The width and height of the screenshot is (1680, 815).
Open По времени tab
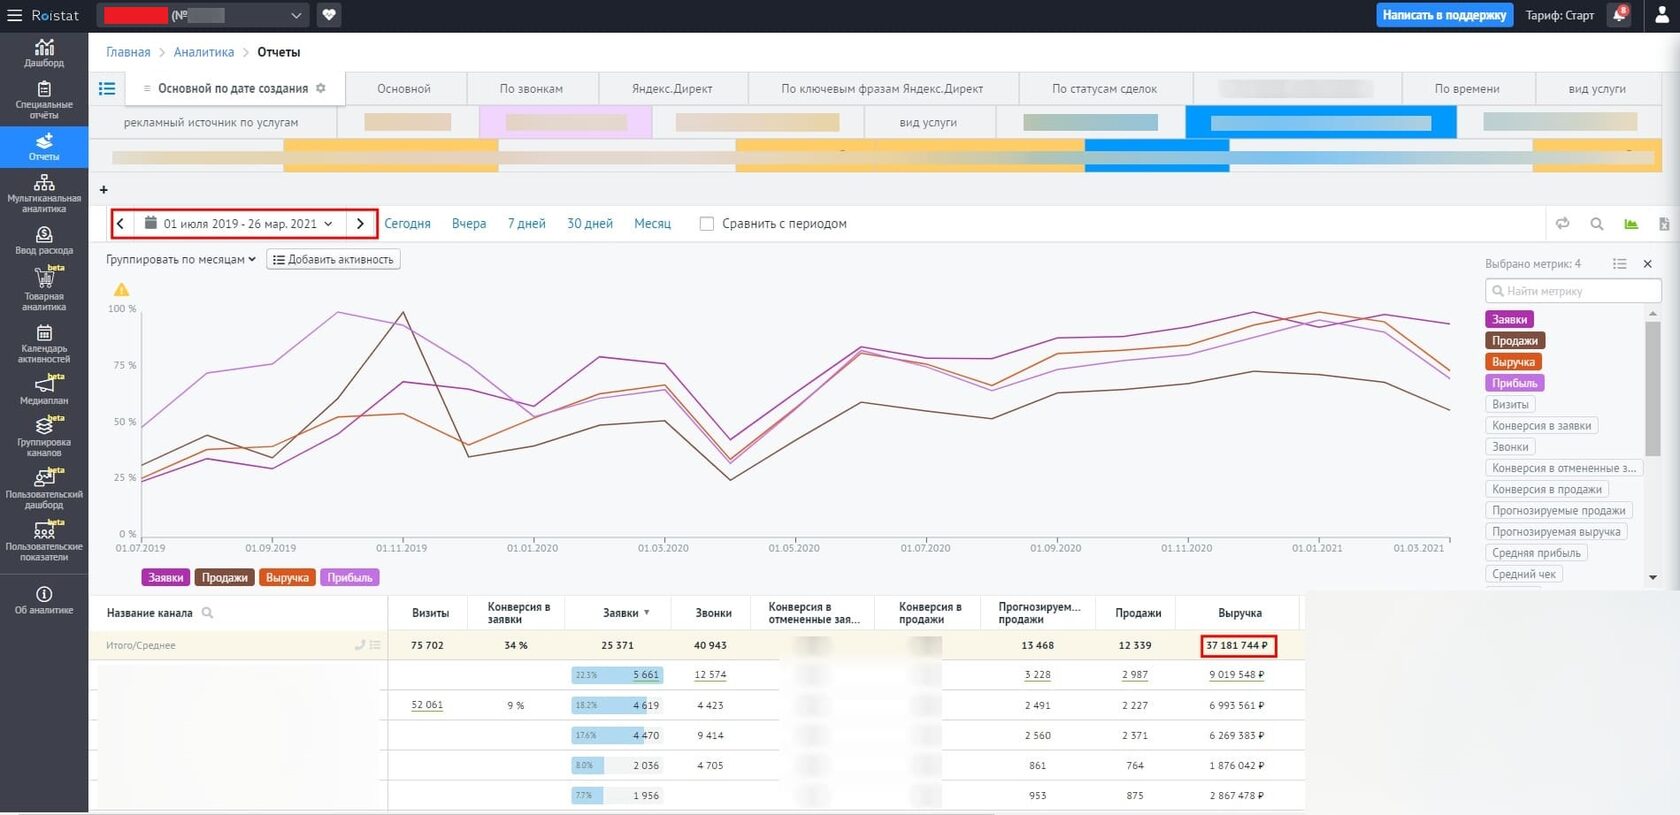(x=1467, y=89)
